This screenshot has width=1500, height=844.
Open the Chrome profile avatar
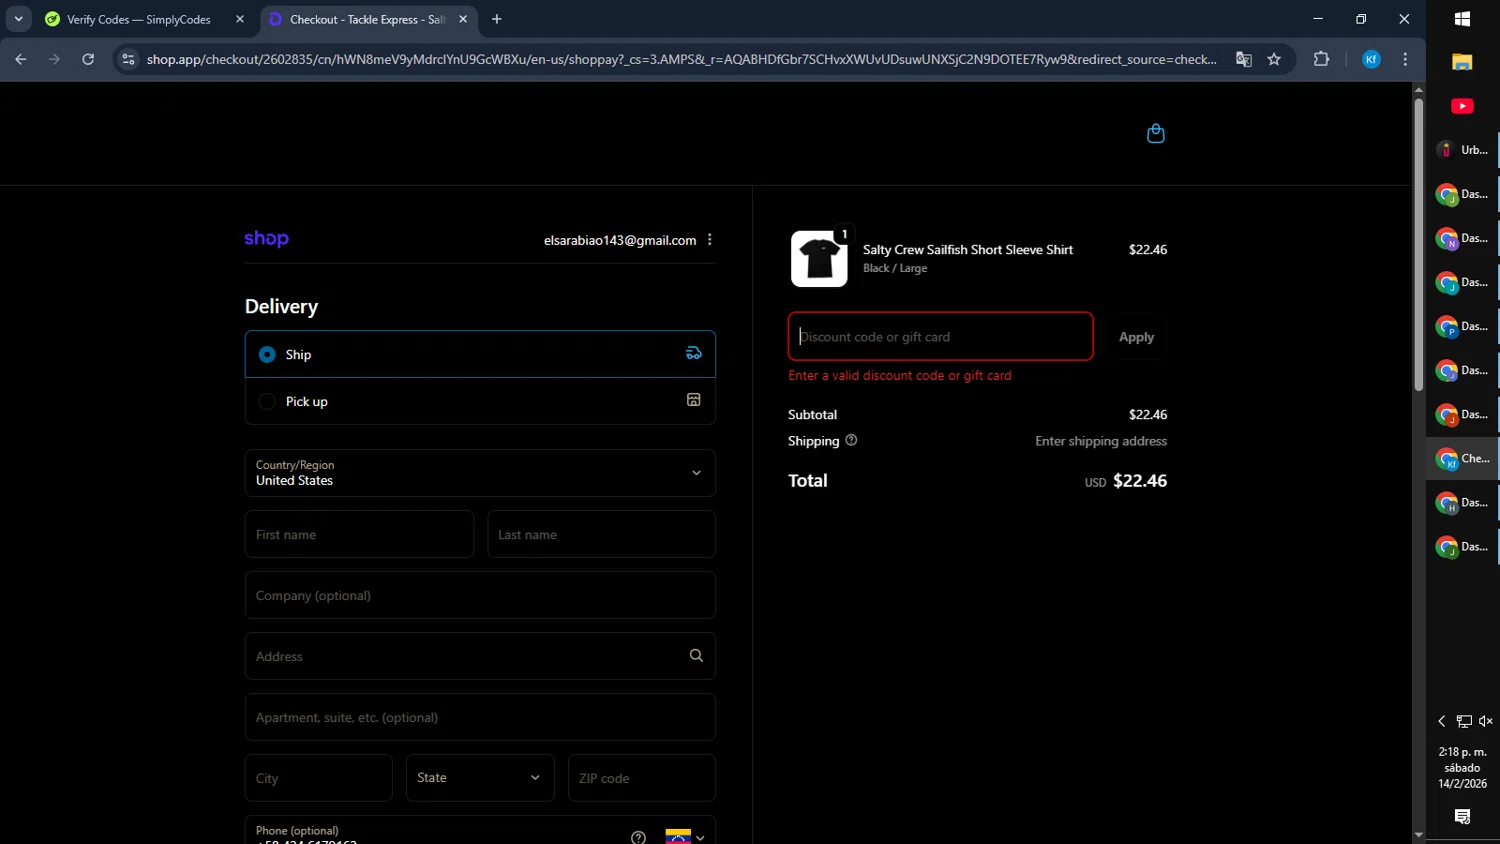[1371, 59]
